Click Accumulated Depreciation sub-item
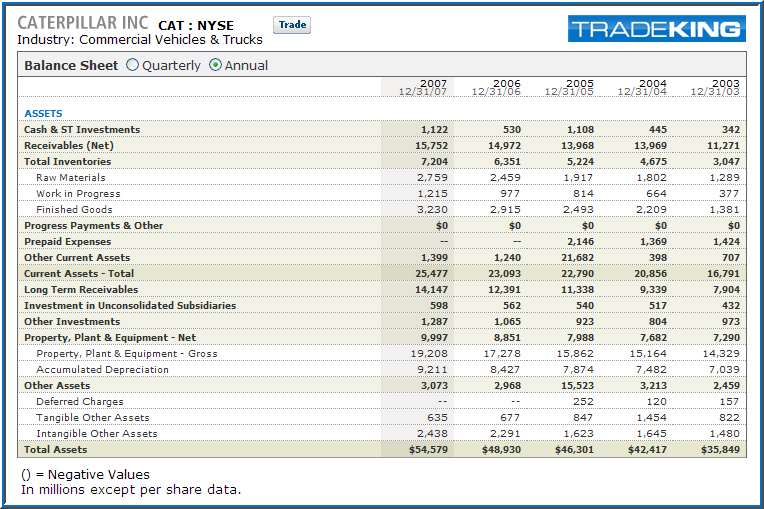 point(102,369)
